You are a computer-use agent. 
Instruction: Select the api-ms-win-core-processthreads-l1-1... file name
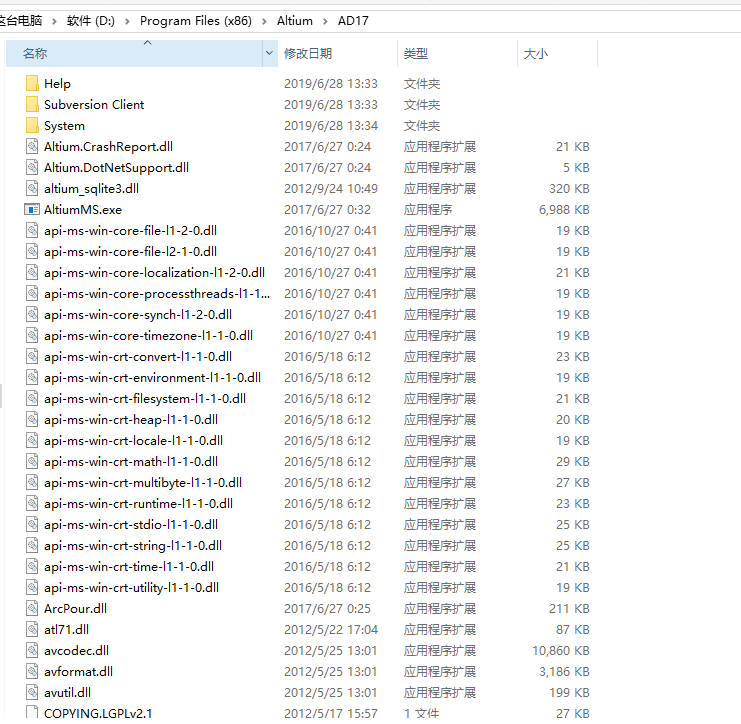click(x=157, y=293)
